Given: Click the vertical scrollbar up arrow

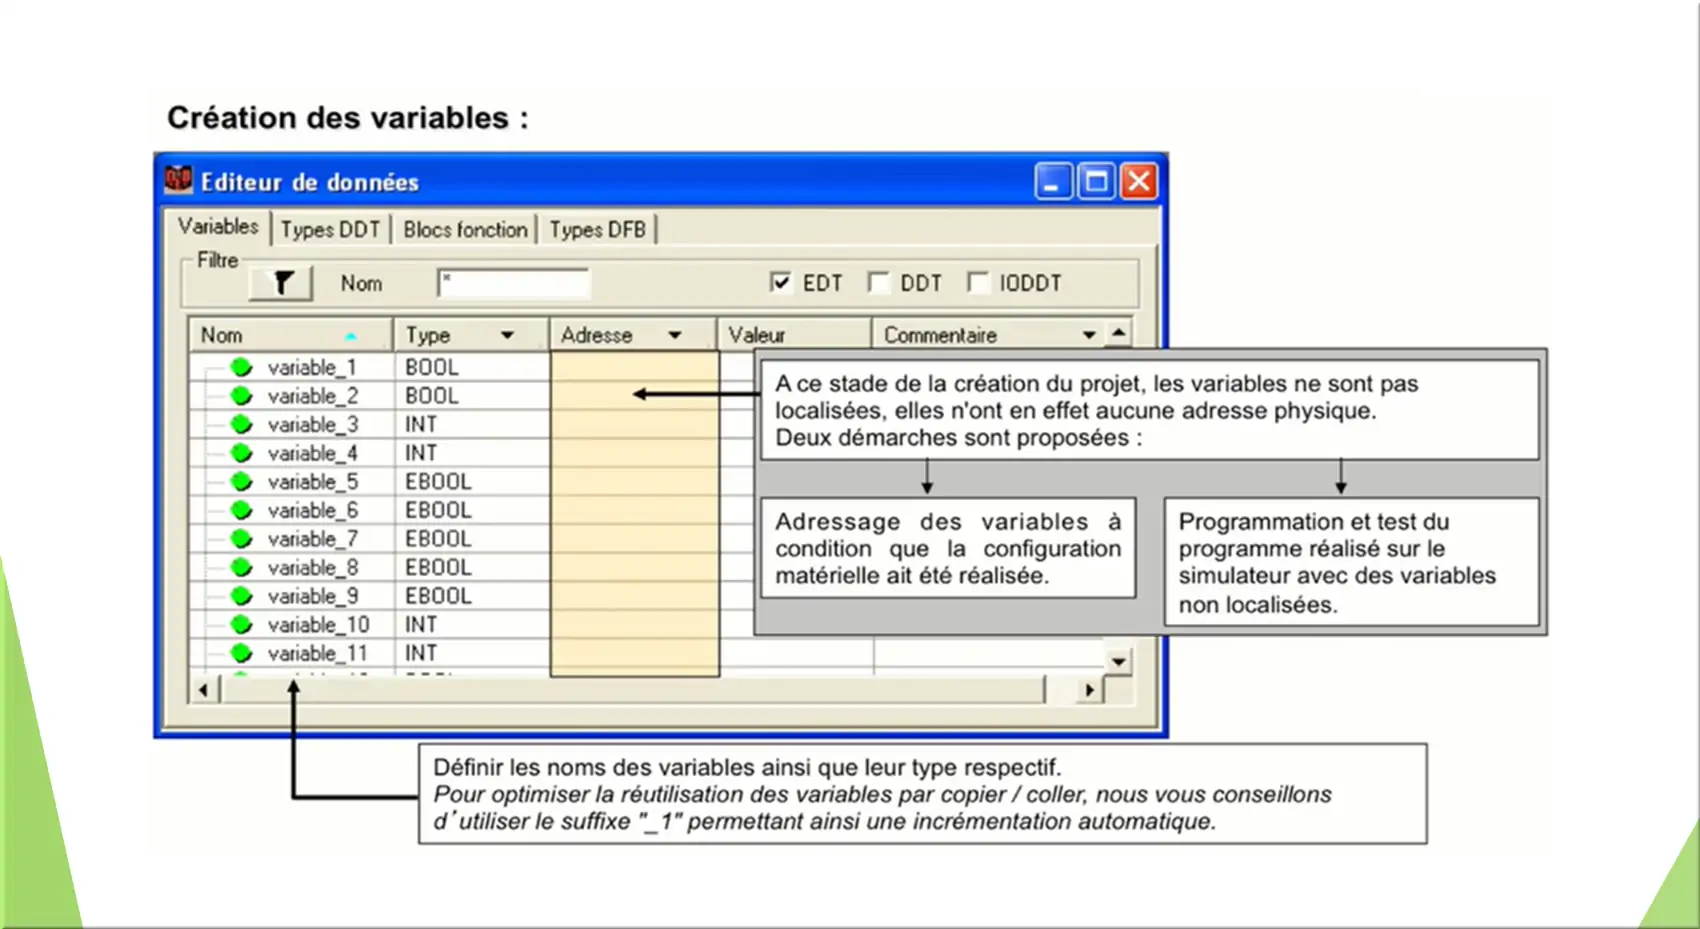Looking at the screenshot, I should click(x=1119, y=333).
